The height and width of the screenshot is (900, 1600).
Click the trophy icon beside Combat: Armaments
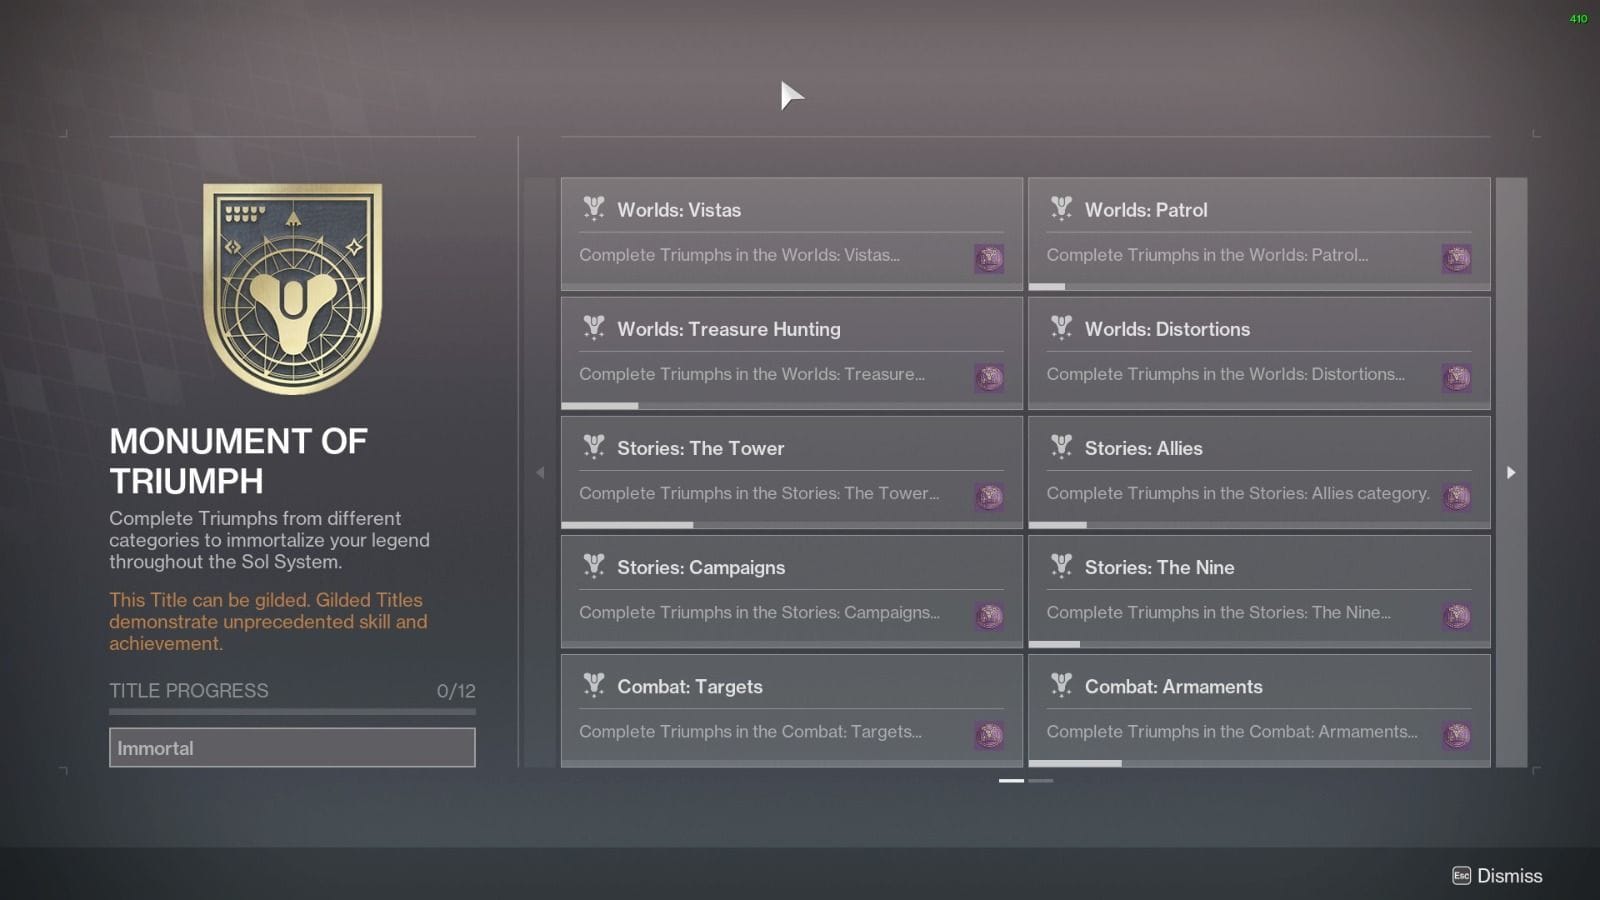click(1061, 684)
